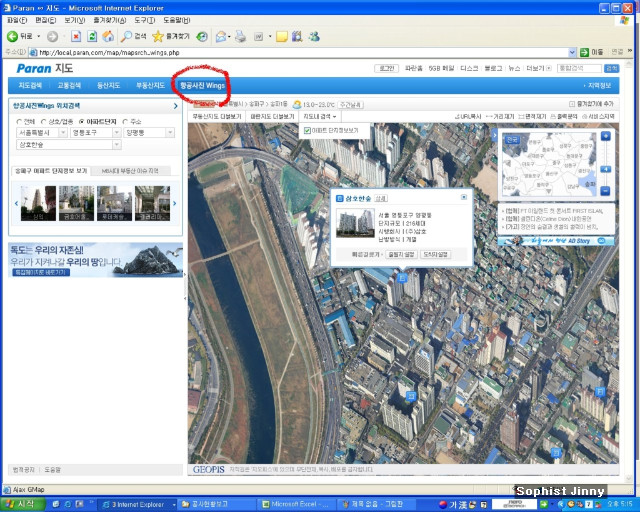640x512 pixels.
Task: Select the 아파트단지 radio button
Action: [x=82, y=122]
